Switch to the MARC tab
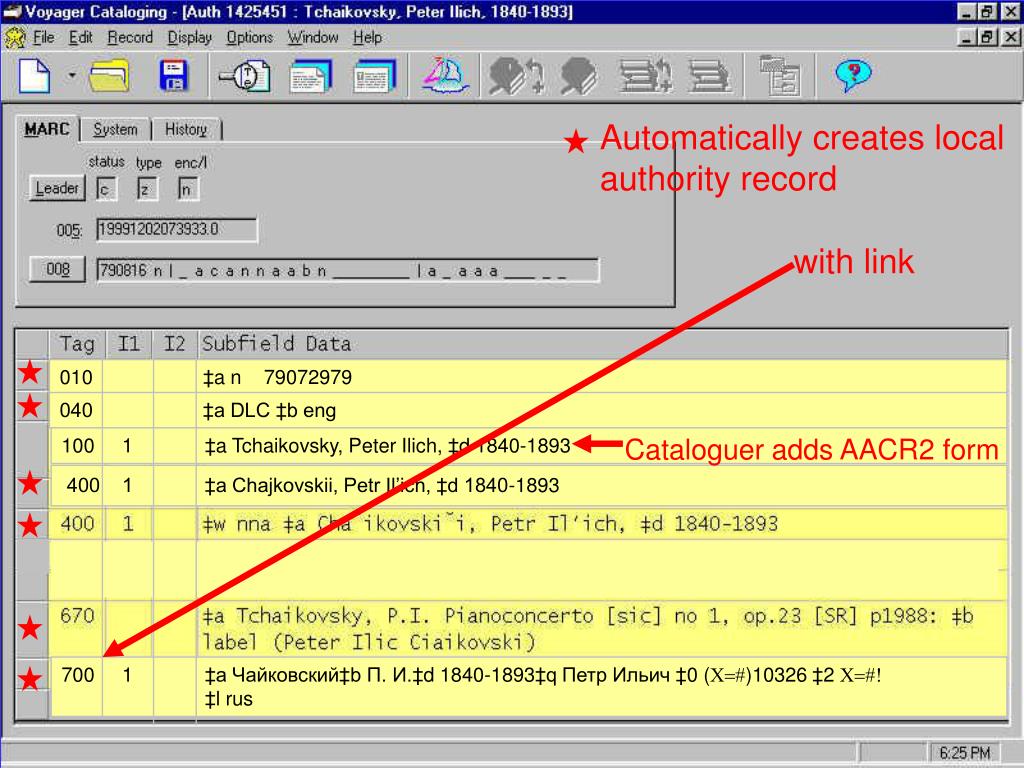The width and height of the screenshot is (1024, 768). (x=46, y=129)
